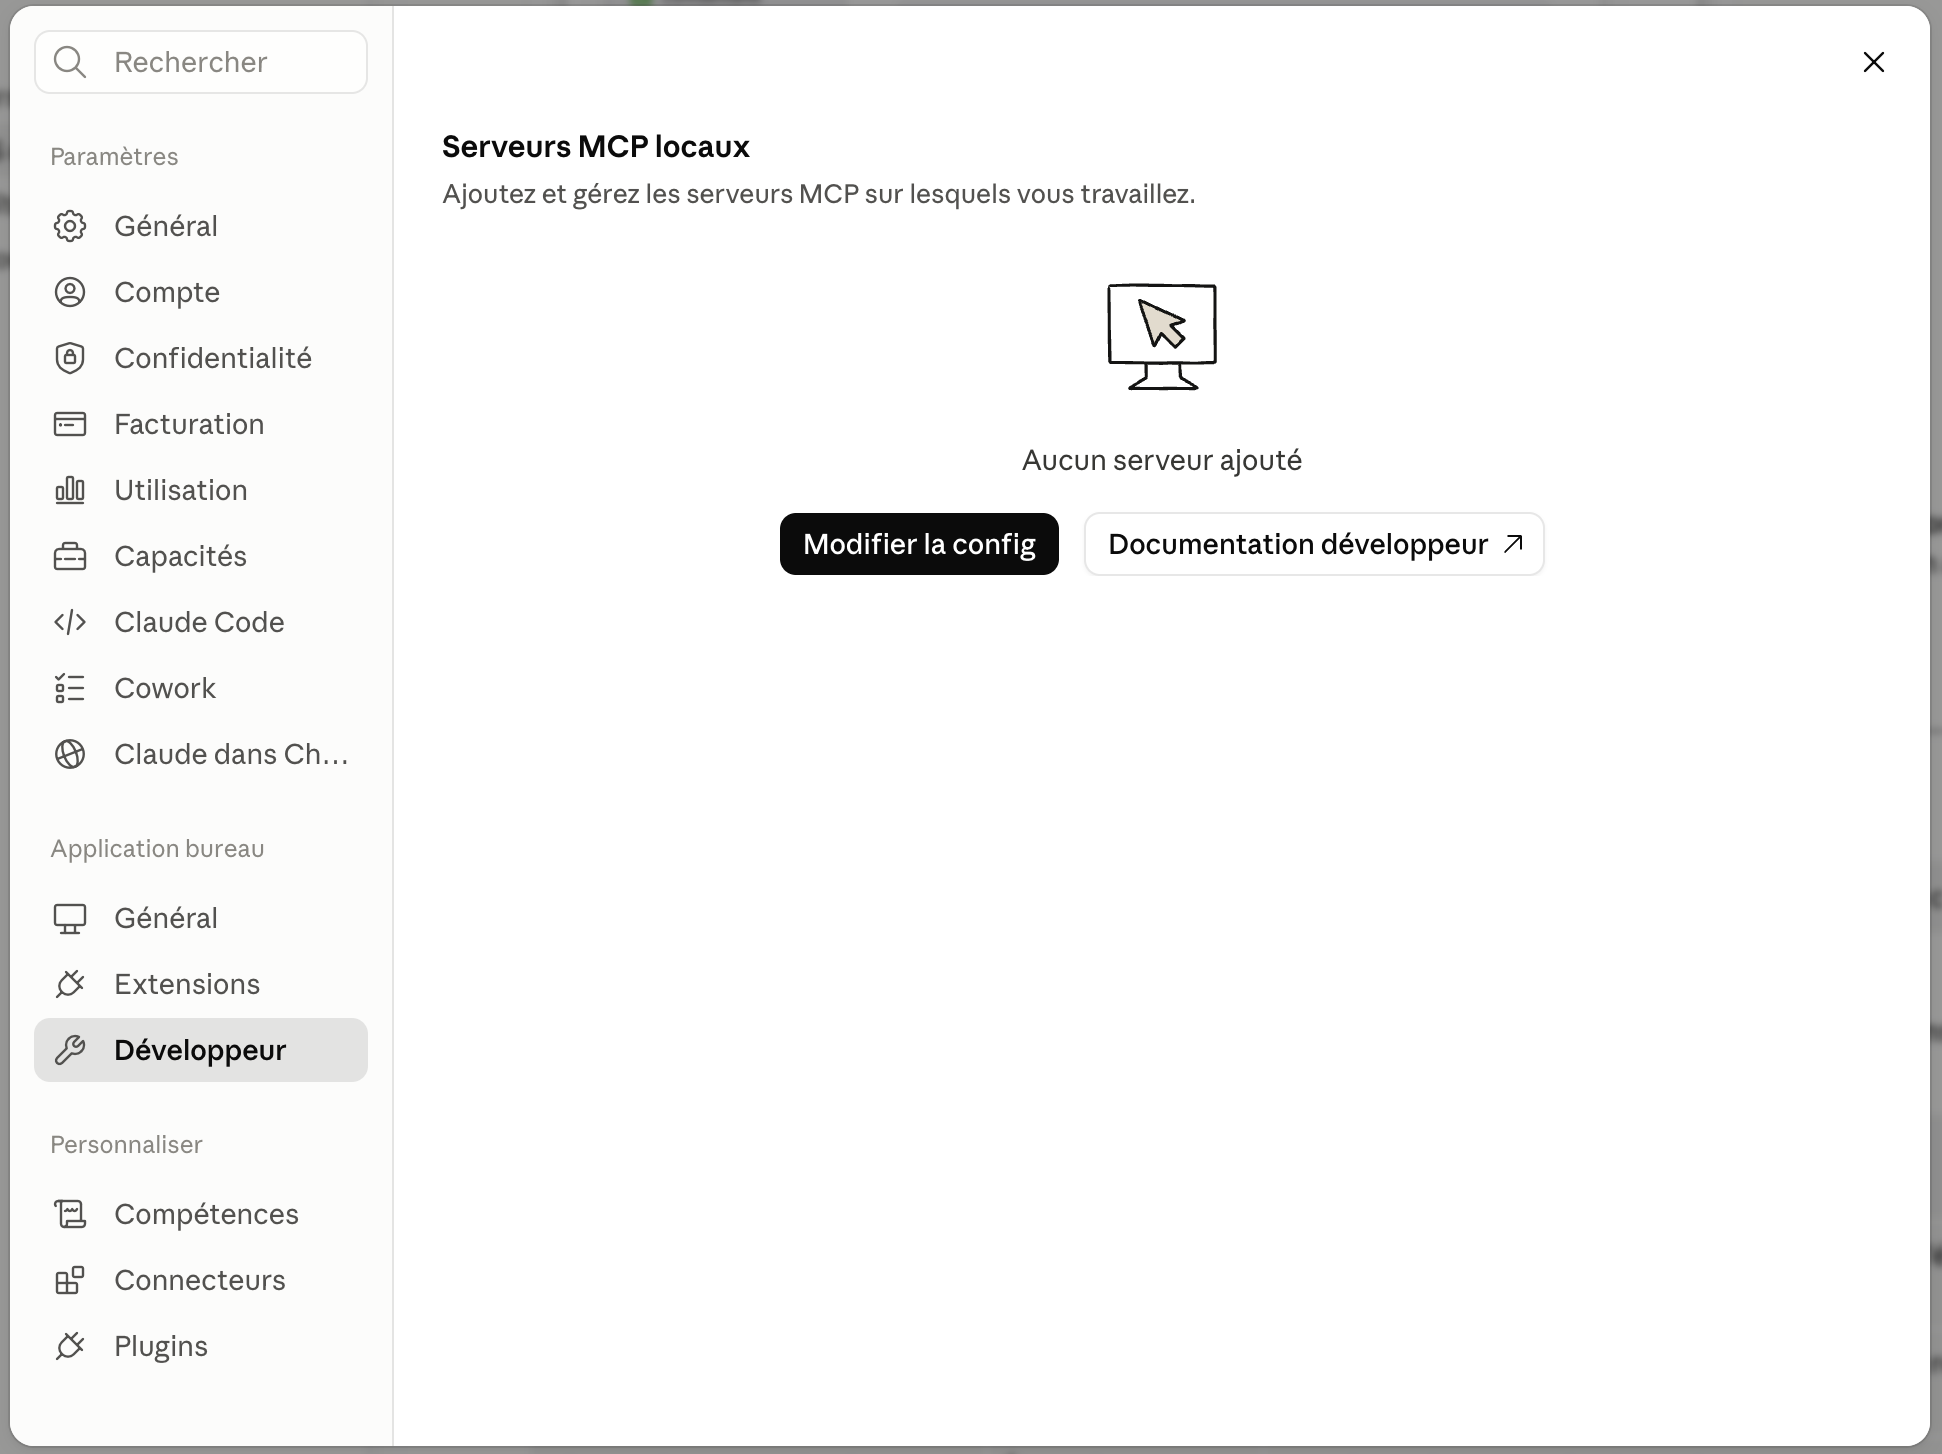
Task: Click the computer monitor illustration
Action: [x=1162, y=337]
